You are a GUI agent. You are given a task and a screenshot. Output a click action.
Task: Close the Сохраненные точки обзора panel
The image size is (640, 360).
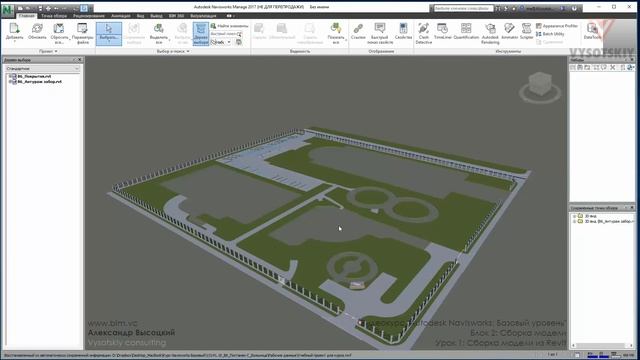tap(632, 208)
